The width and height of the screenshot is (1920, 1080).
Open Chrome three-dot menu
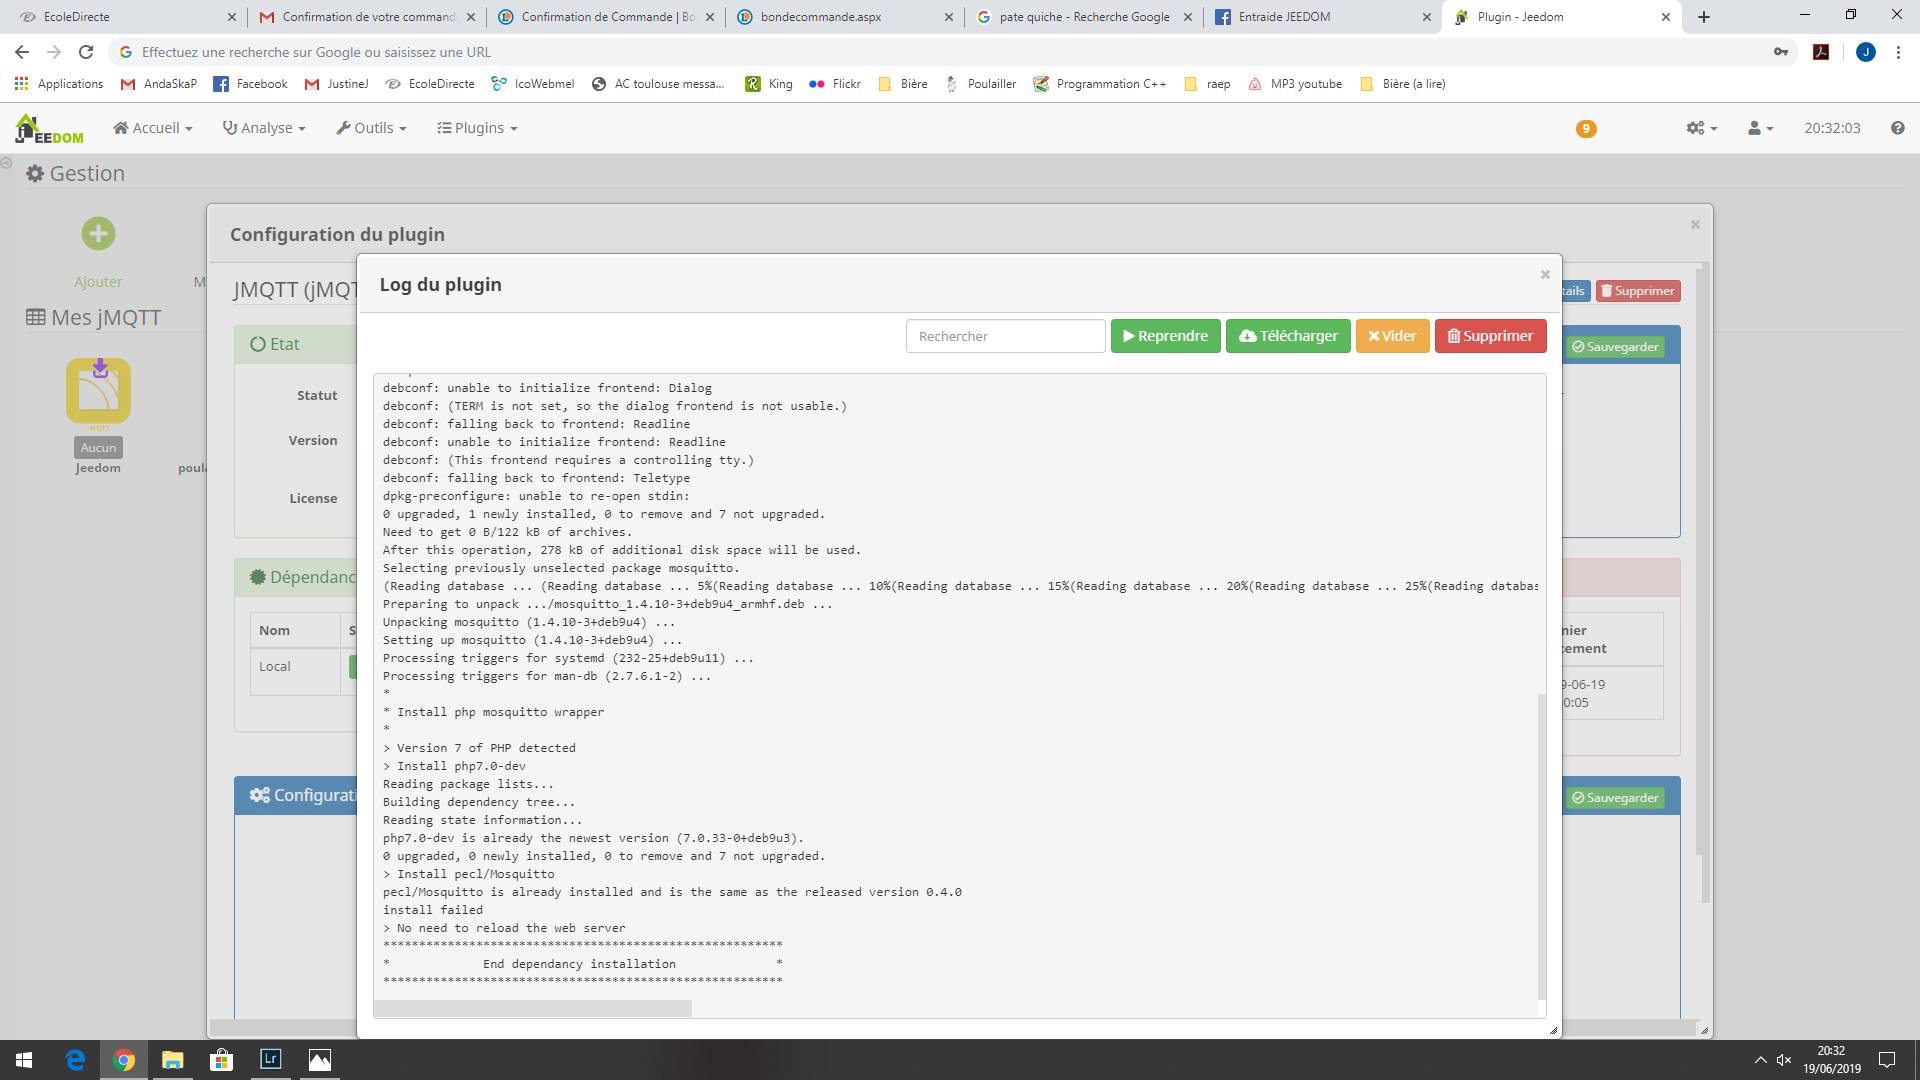[x=1898, y=52]
